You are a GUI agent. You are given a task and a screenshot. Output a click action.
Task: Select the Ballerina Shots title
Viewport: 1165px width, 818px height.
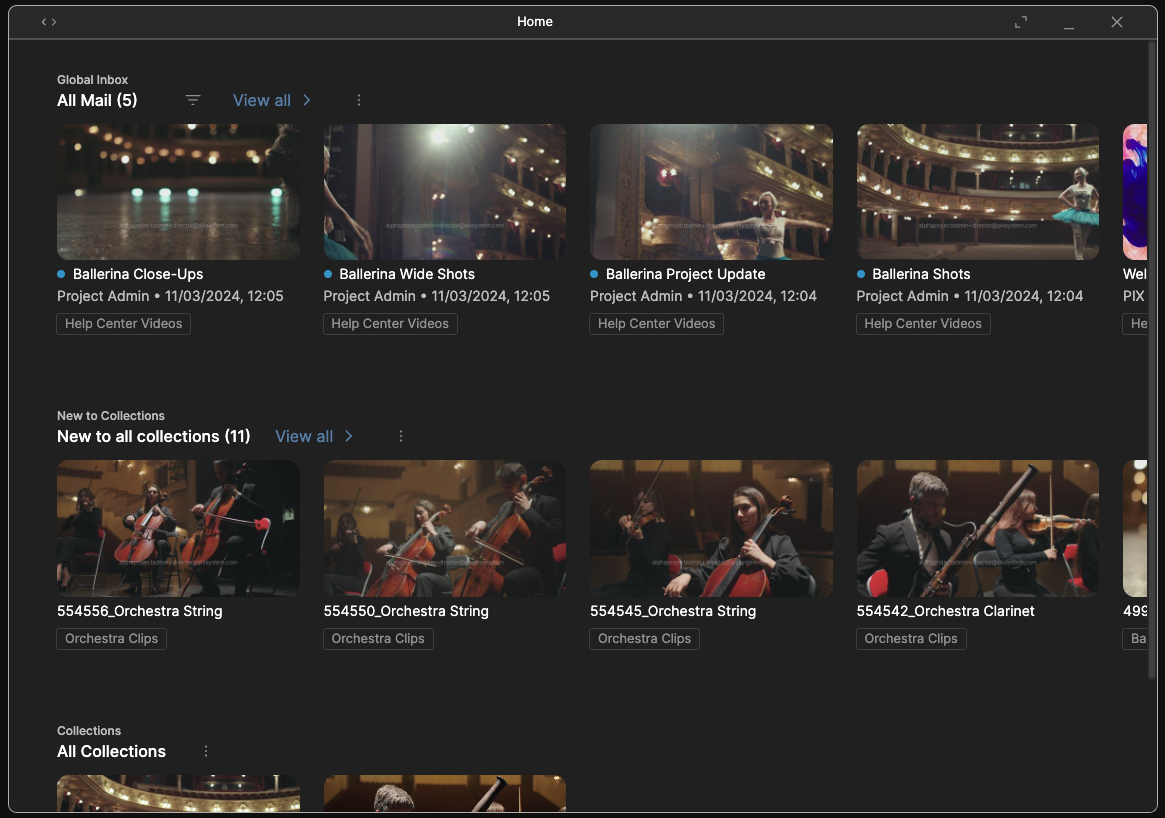click(921, 274)
